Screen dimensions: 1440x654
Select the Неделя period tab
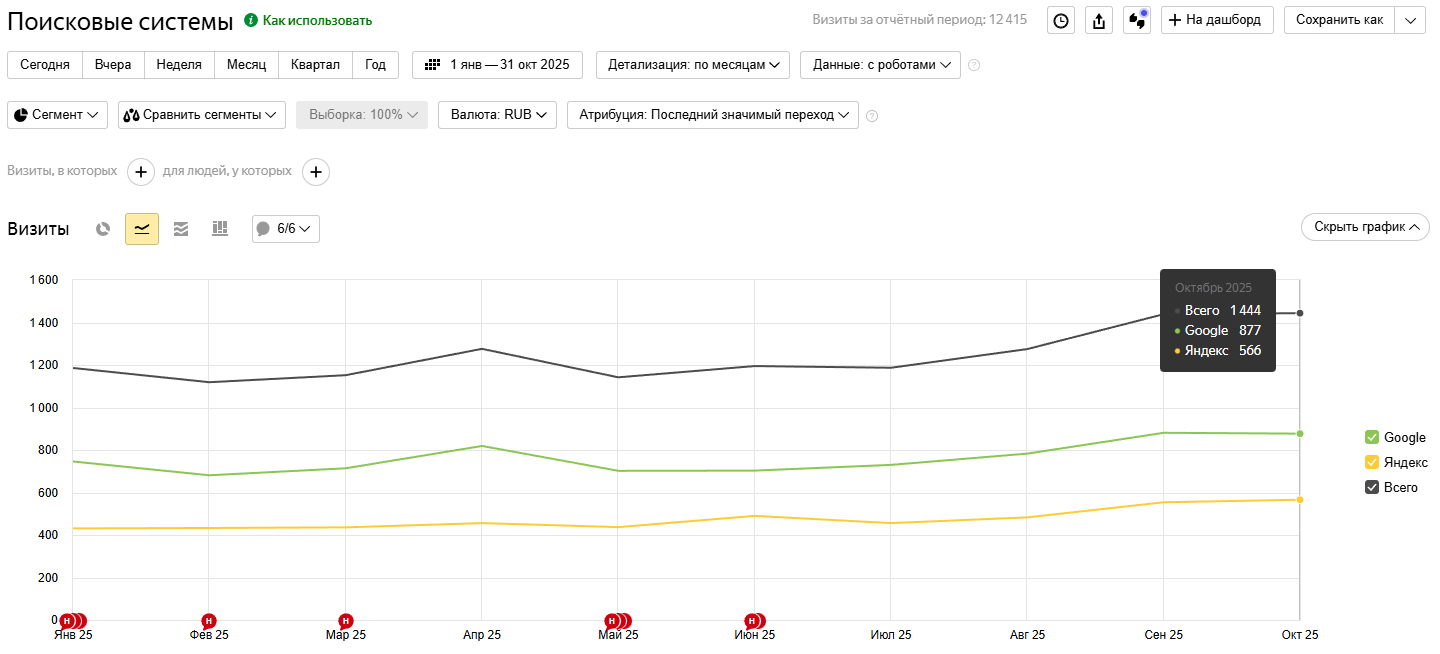point(179,65)
